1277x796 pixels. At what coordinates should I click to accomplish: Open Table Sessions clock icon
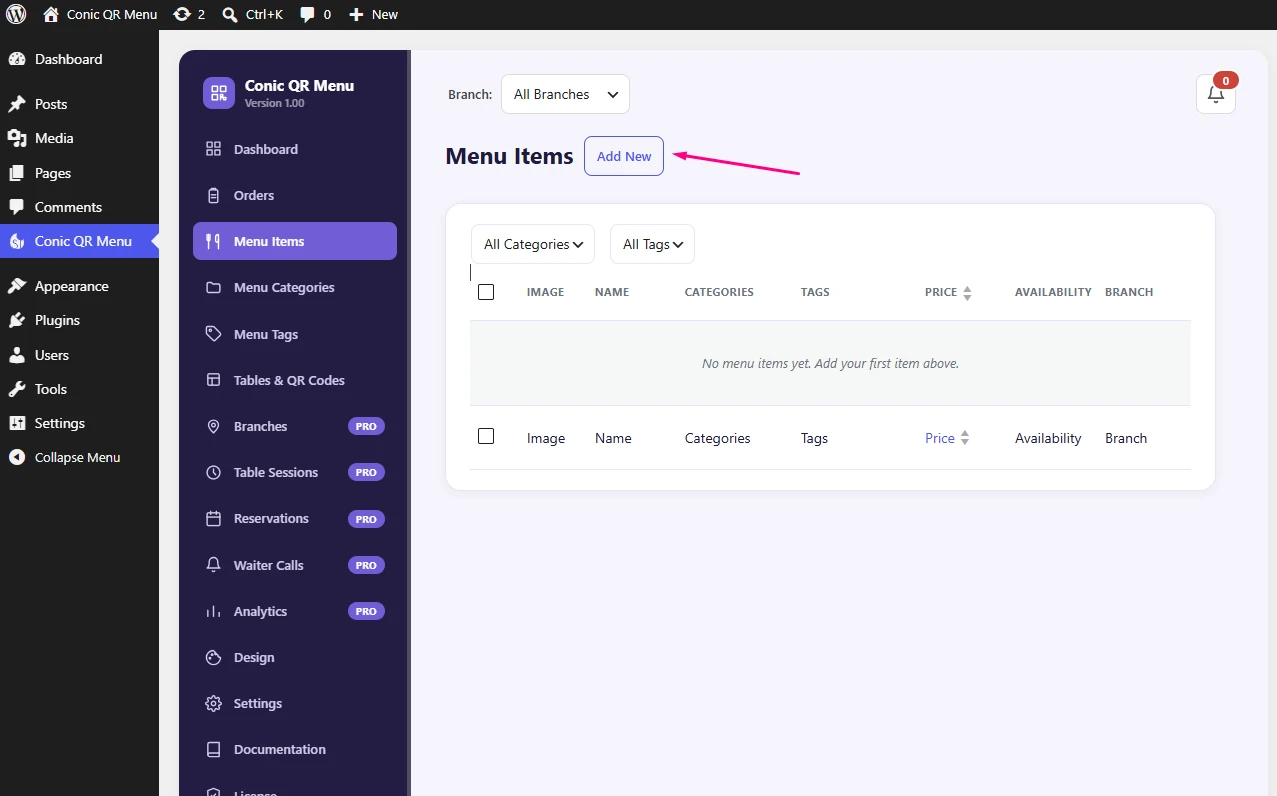(x=213, y=472)
